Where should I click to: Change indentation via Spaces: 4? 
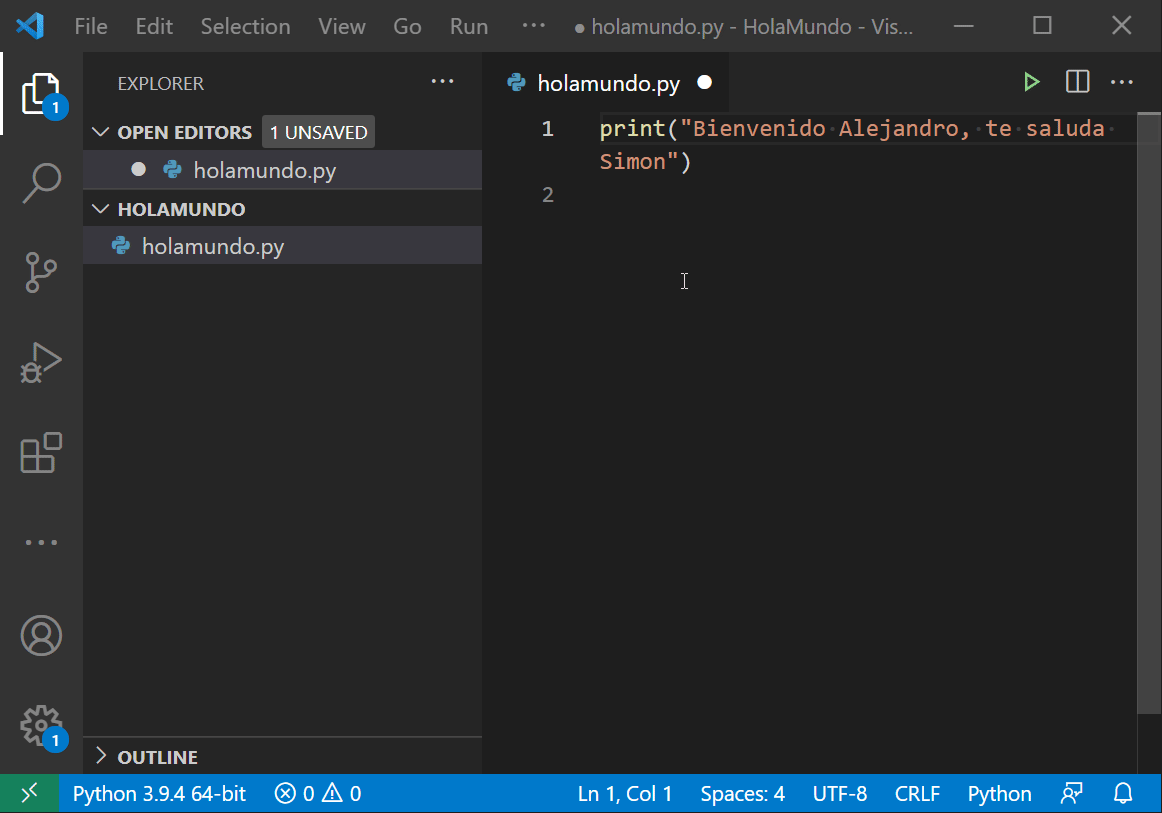point(743,794)
